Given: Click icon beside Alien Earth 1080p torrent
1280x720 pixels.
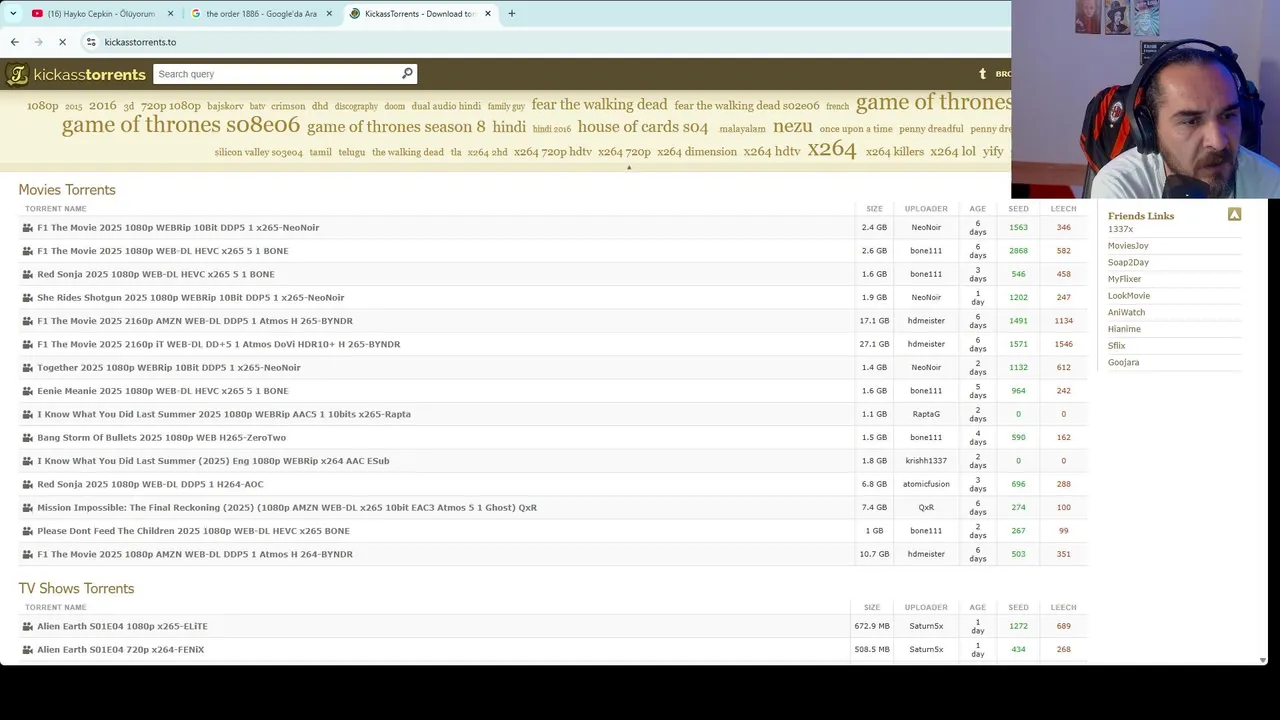Looking at the screenshot, I should pos(28,626).
